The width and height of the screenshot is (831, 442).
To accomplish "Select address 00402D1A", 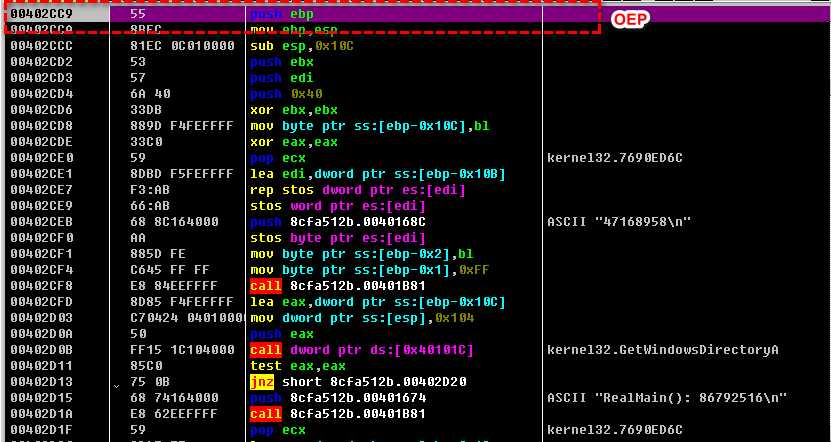I will click(x=41, y=414).
